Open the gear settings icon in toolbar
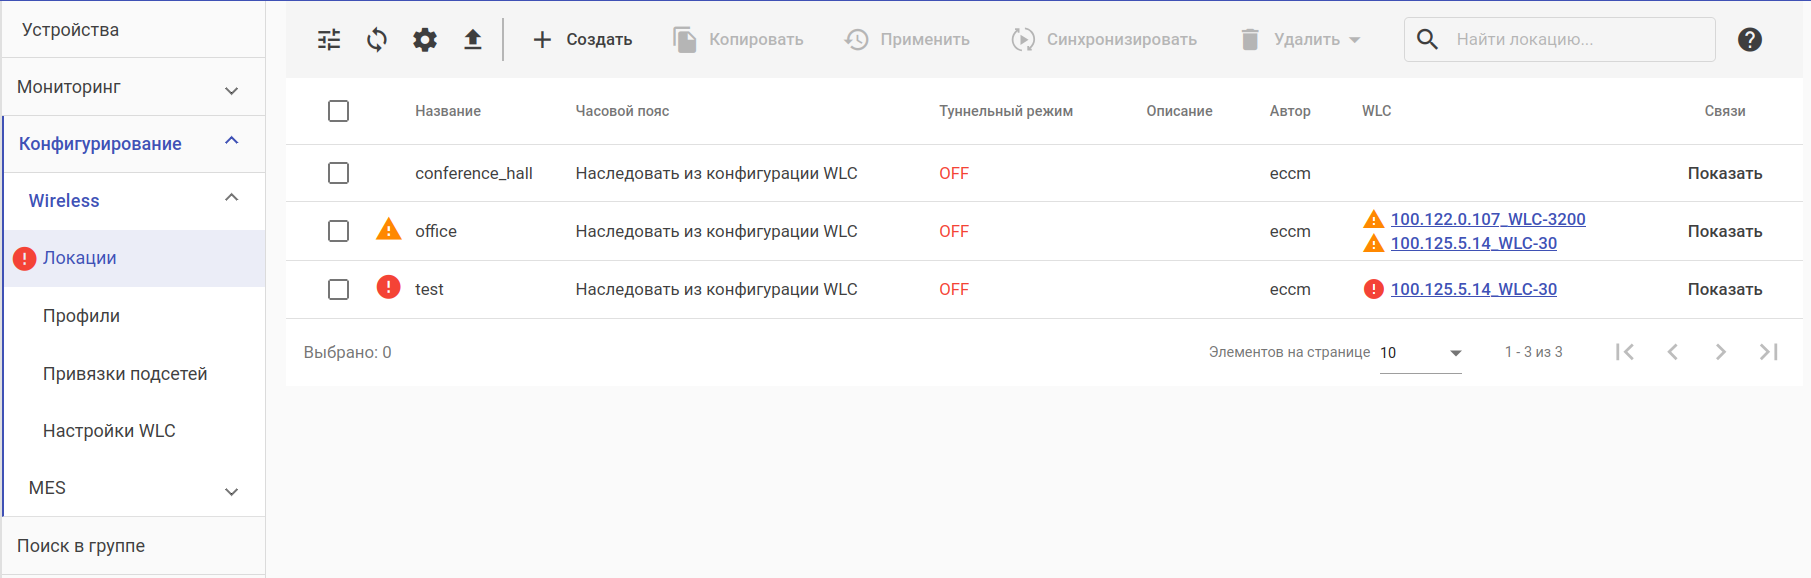Screen dimensions: 1811x578 click(x=425, y=40)
